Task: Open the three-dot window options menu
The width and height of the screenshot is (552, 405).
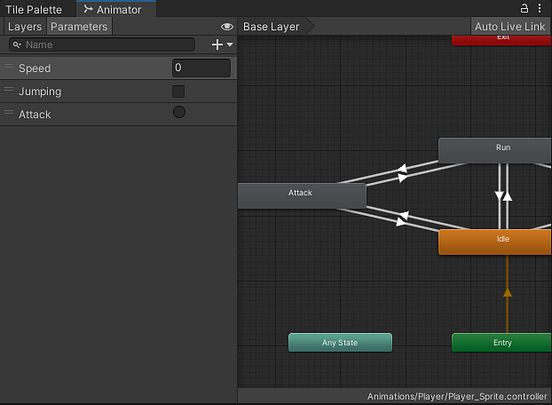Action: 540,8
